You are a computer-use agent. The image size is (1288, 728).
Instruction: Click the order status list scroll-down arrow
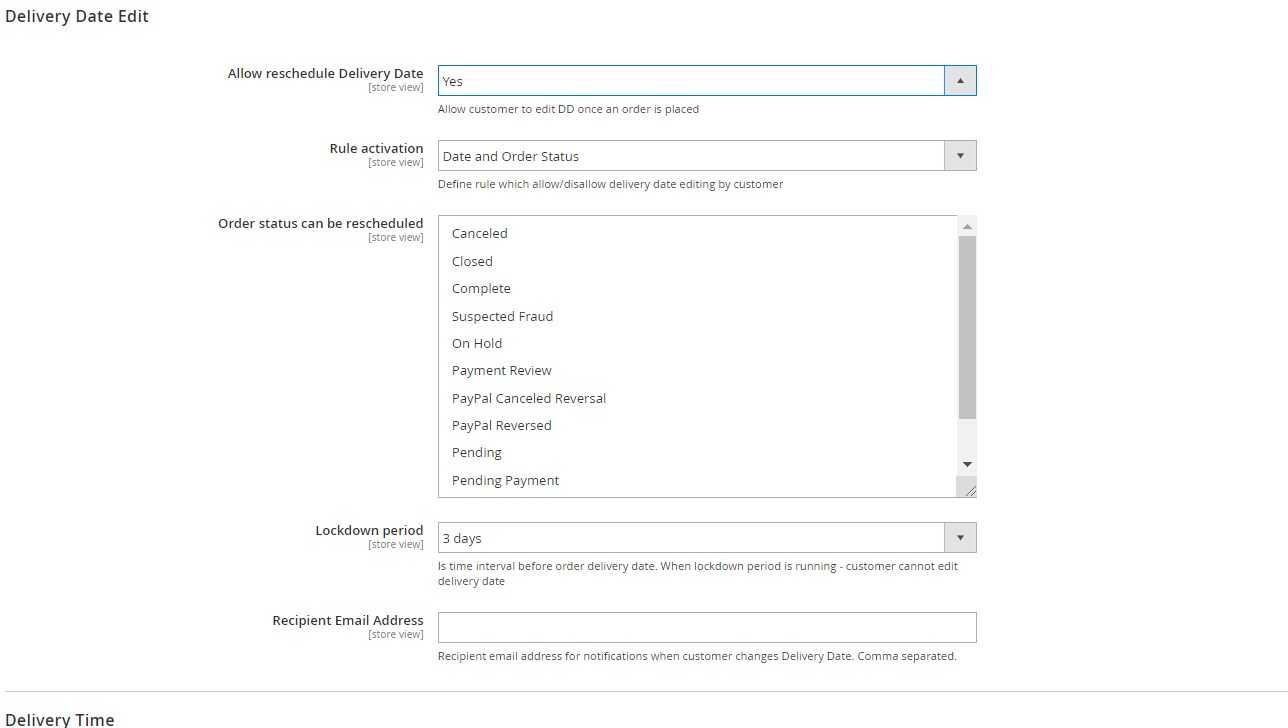pos(967,464)
